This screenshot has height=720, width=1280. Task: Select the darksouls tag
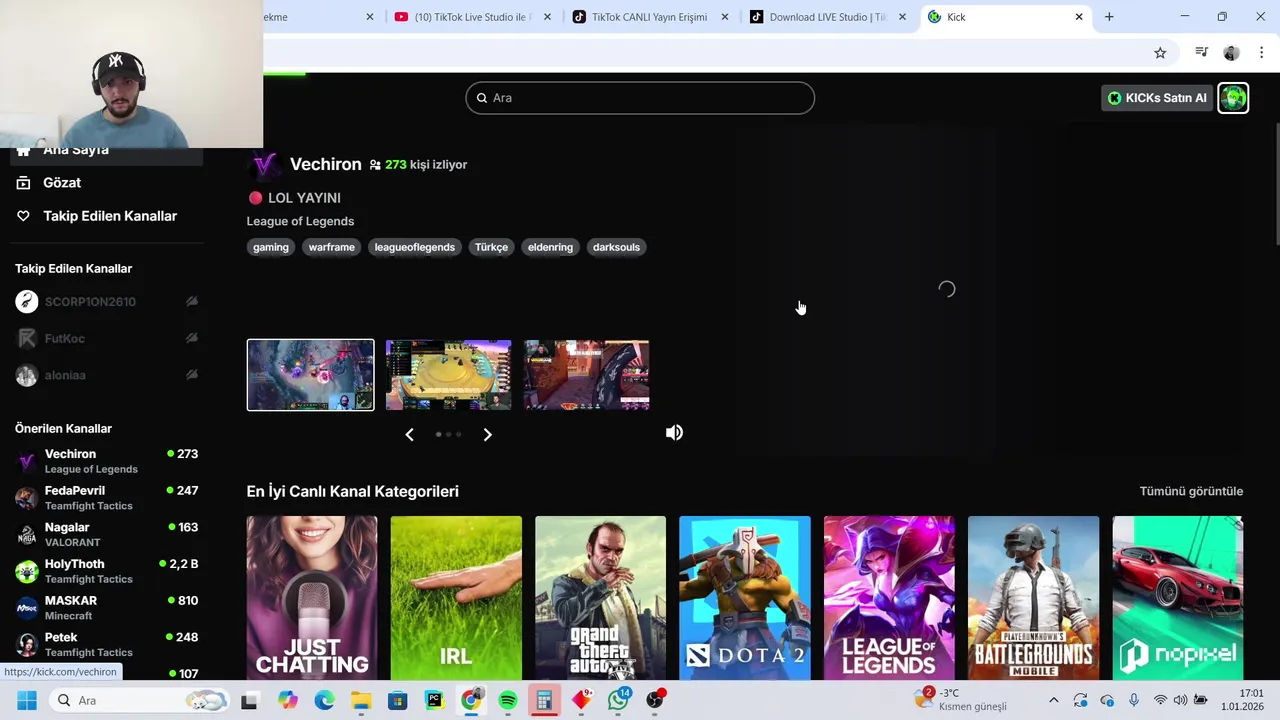[616, 247]
